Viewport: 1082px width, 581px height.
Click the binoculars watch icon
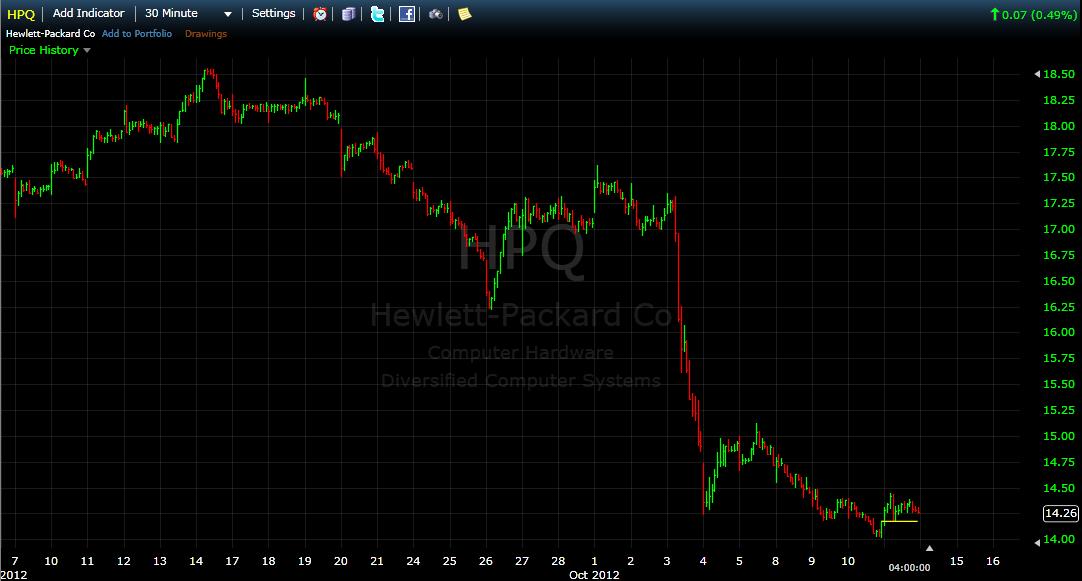click(436, 14)
